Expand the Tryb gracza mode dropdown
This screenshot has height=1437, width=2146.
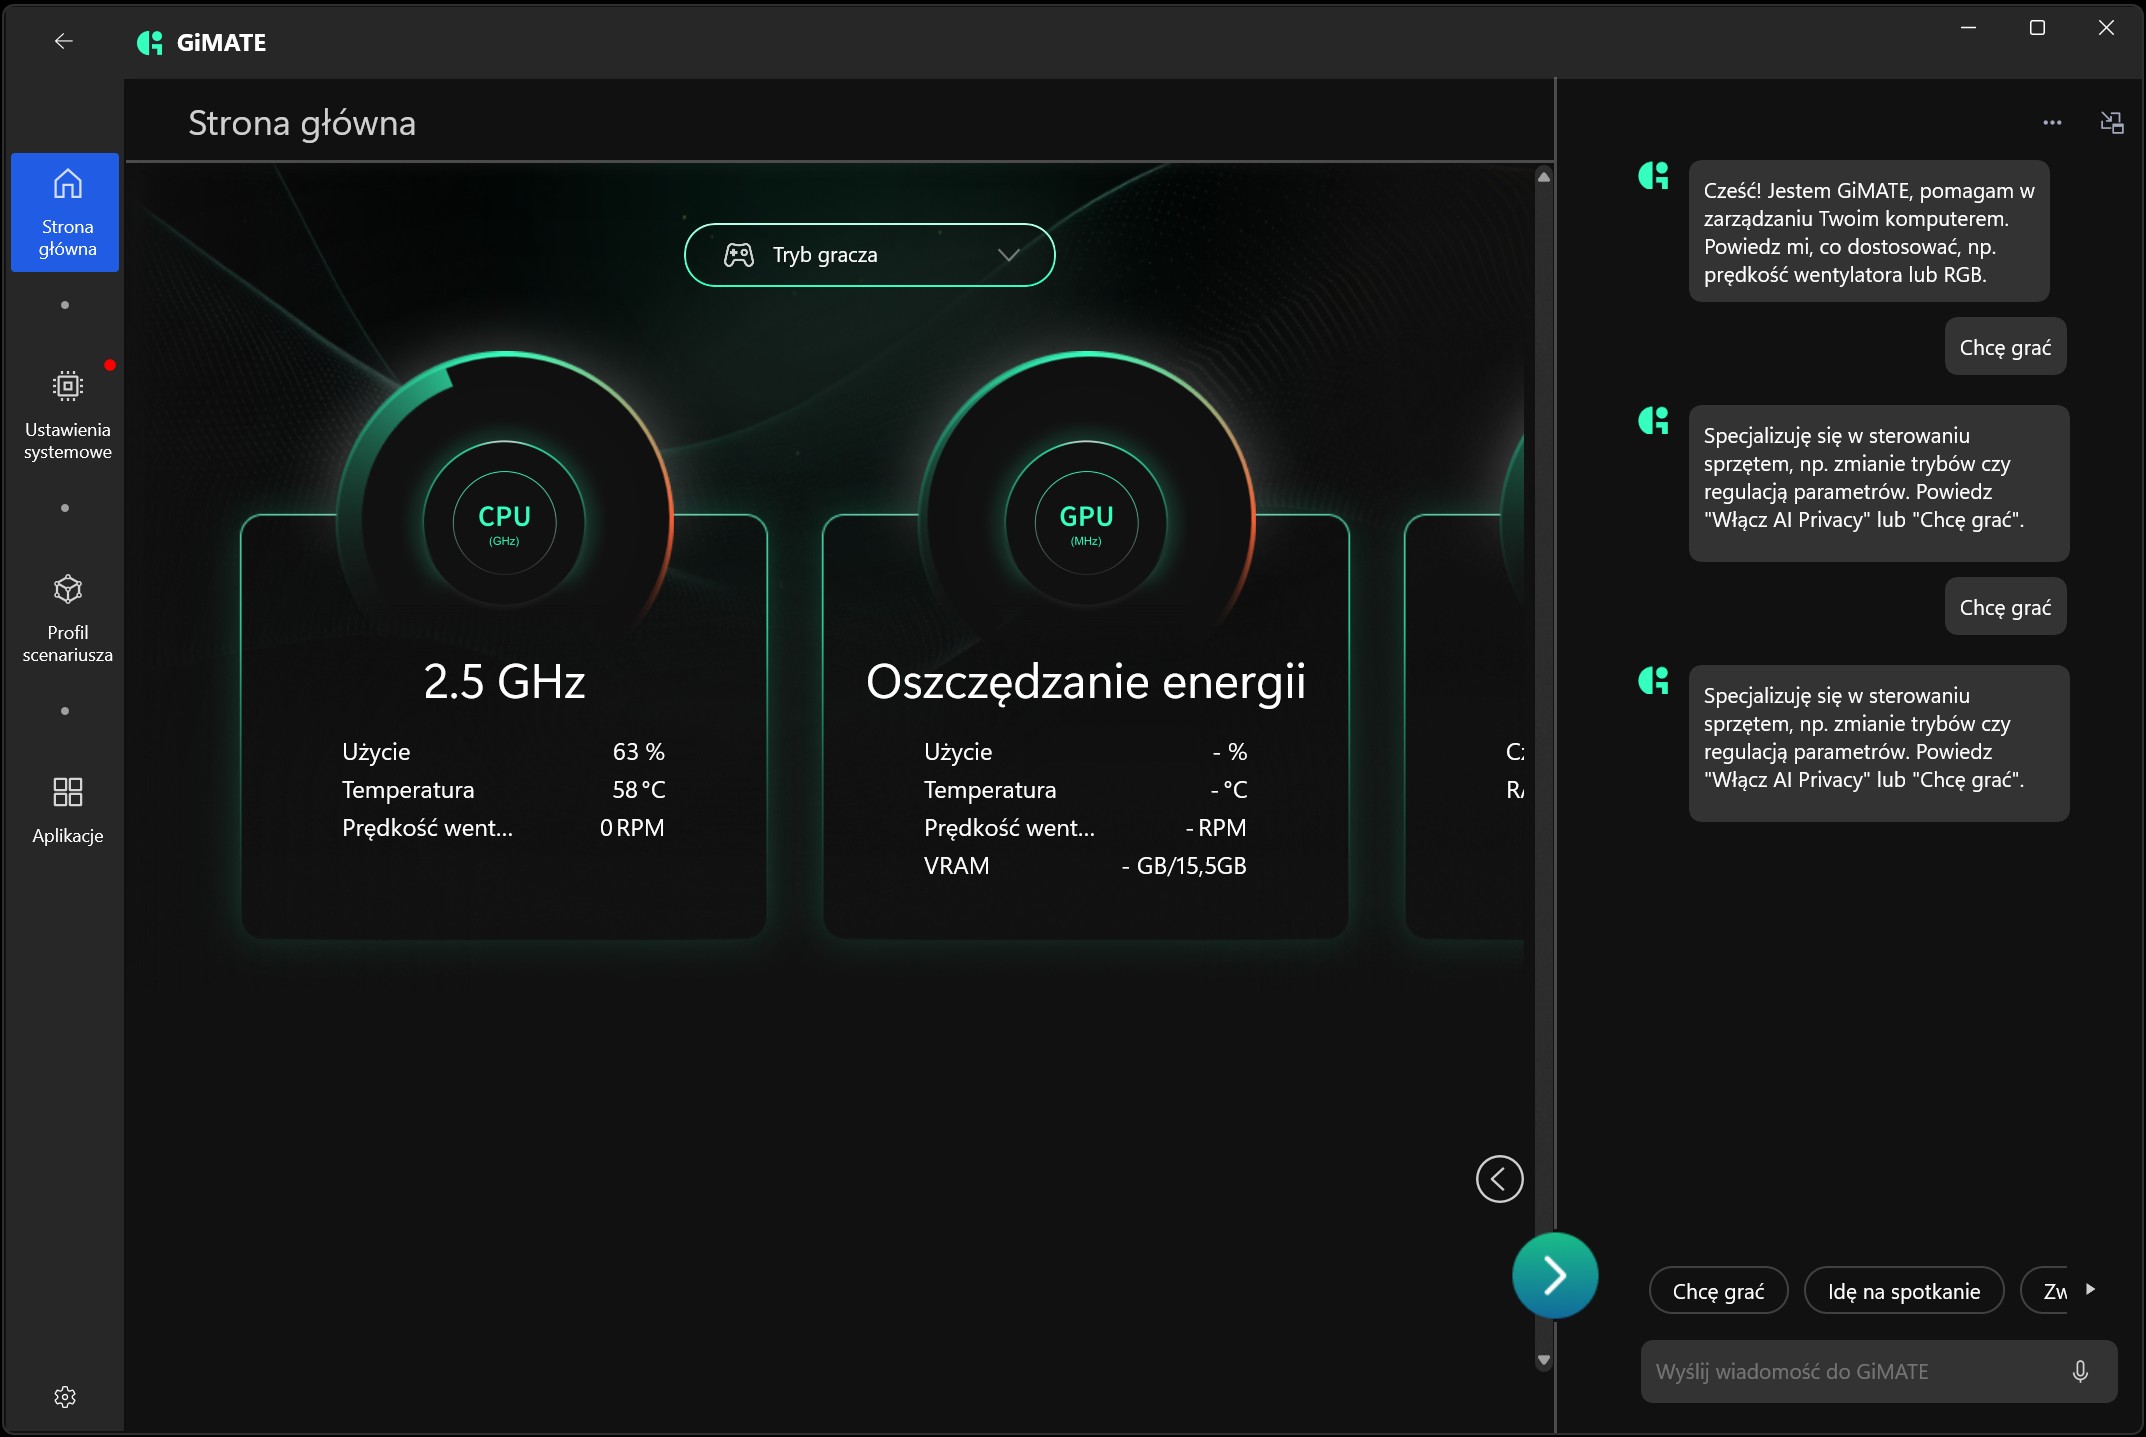[x=869, y=255]
